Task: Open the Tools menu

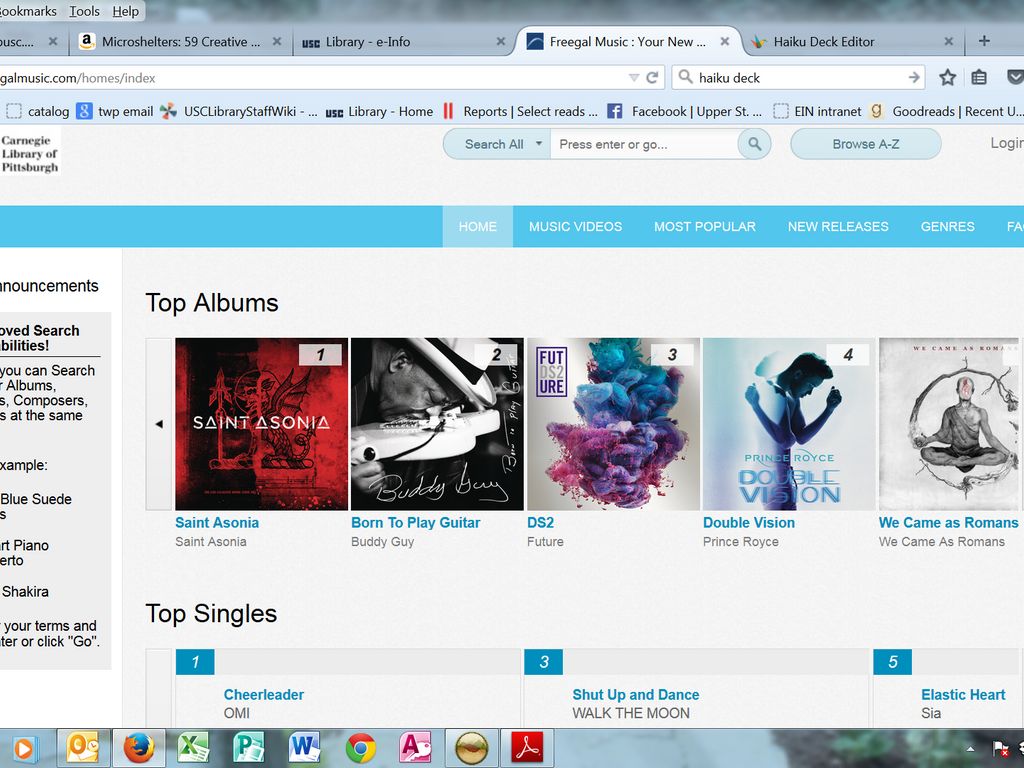Action: point(84,11)
